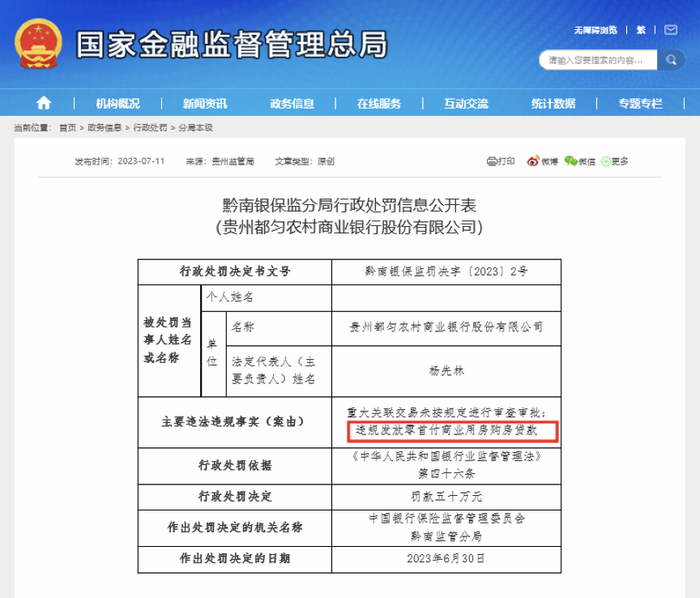Click text 《中华人民共和国银行业监督管理法》
This screenshot has width=700, height=598.
pyautogui.click(x=446, y=457)
